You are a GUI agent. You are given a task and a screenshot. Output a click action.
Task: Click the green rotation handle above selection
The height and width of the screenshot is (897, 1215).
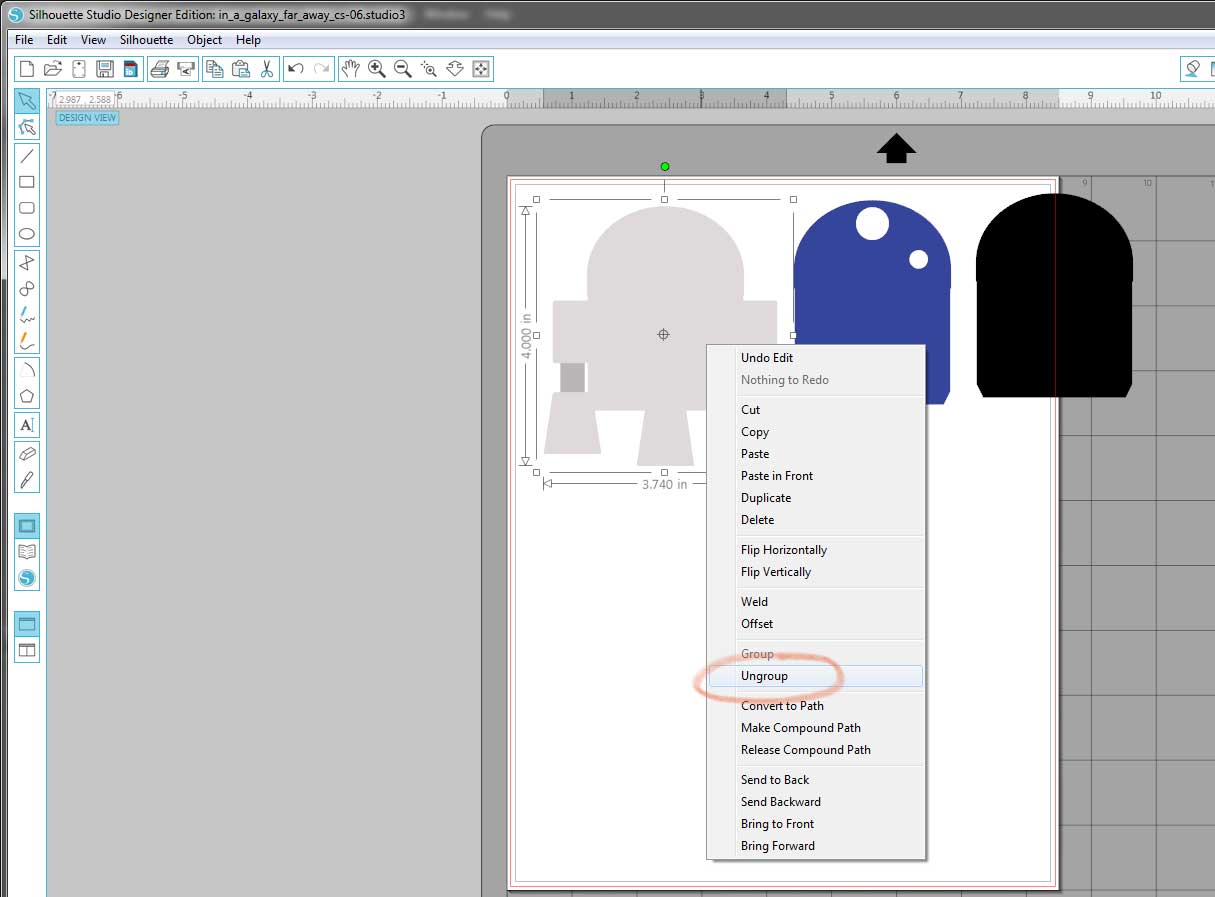(665, 167)
